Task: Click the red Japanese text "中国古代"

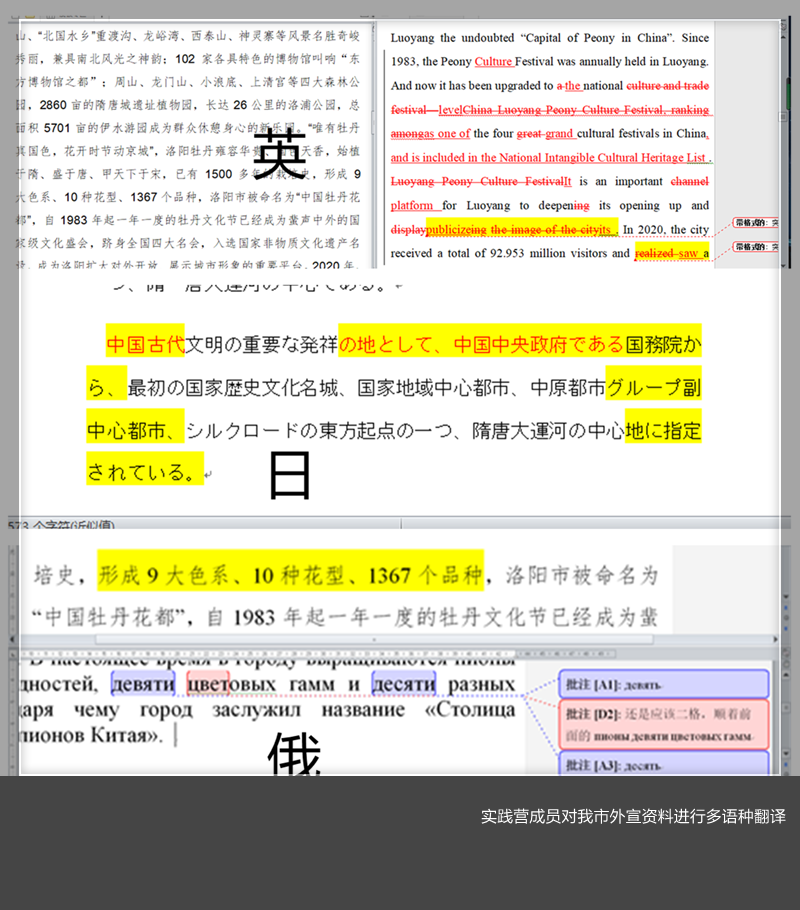Action: pyautogui.click(x=145, y=345)
